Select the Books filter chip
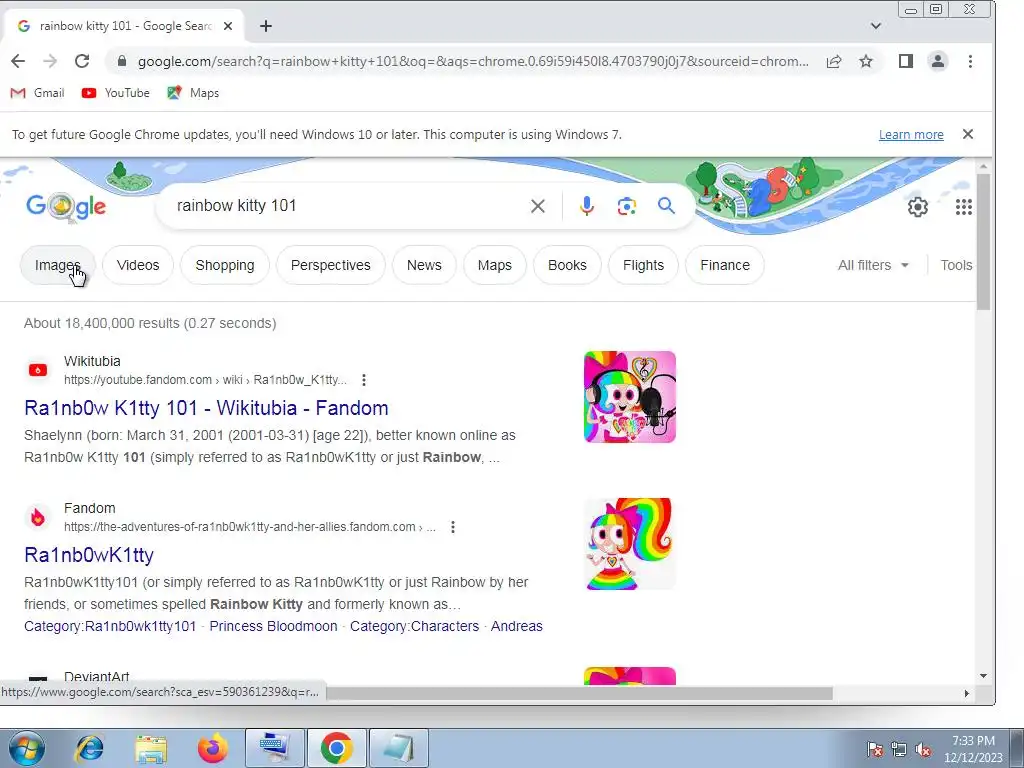Screen dimensions: 1024x768 point(567,265)
